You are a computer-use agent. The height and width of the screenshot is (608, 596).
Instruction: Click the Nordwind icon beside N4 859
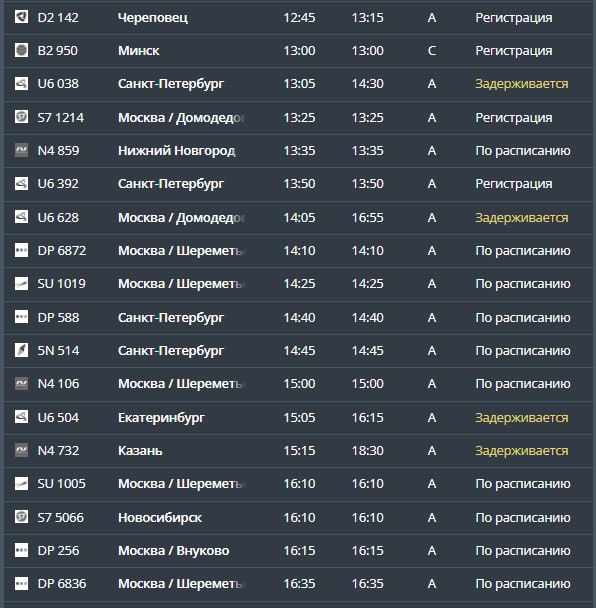[21, 150]
